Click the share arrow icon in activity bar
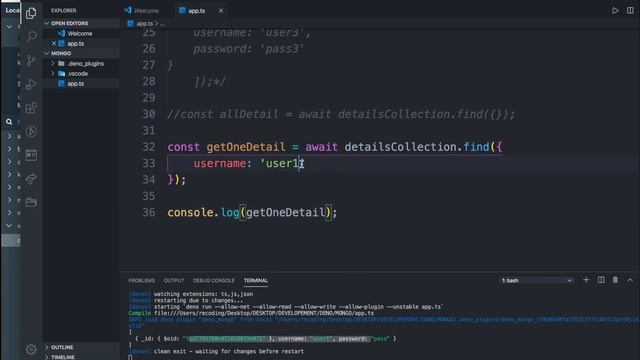The image size is (640, 360). click(31, 179)
